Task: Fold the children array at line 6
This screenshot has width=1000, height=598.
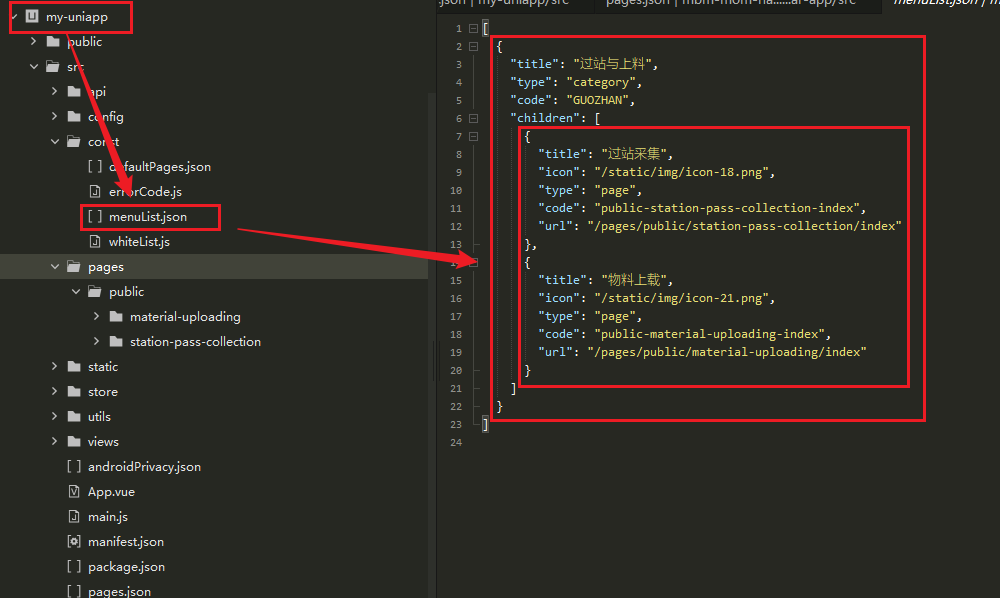Action: click(x=473, y=118)
